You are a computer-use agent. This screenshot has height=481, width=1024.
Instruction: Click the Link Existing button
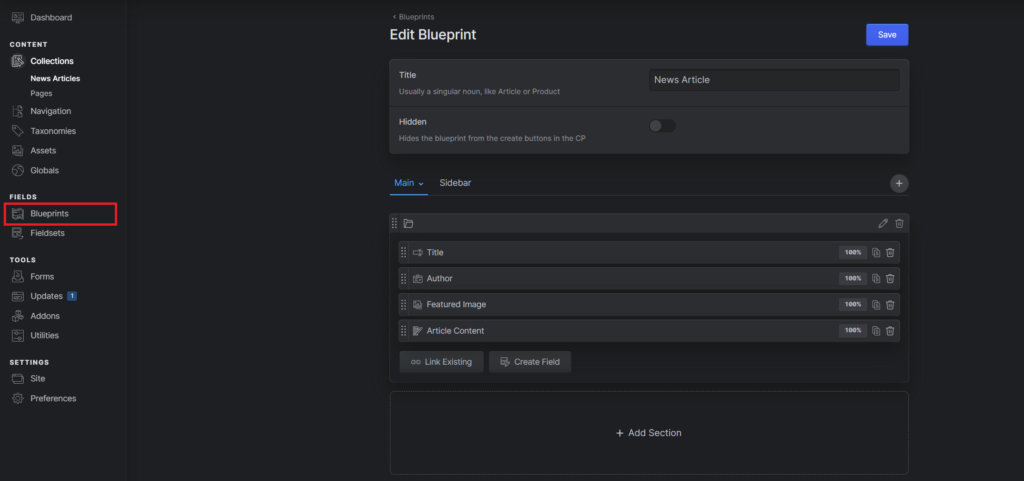[x=441, y=362]
